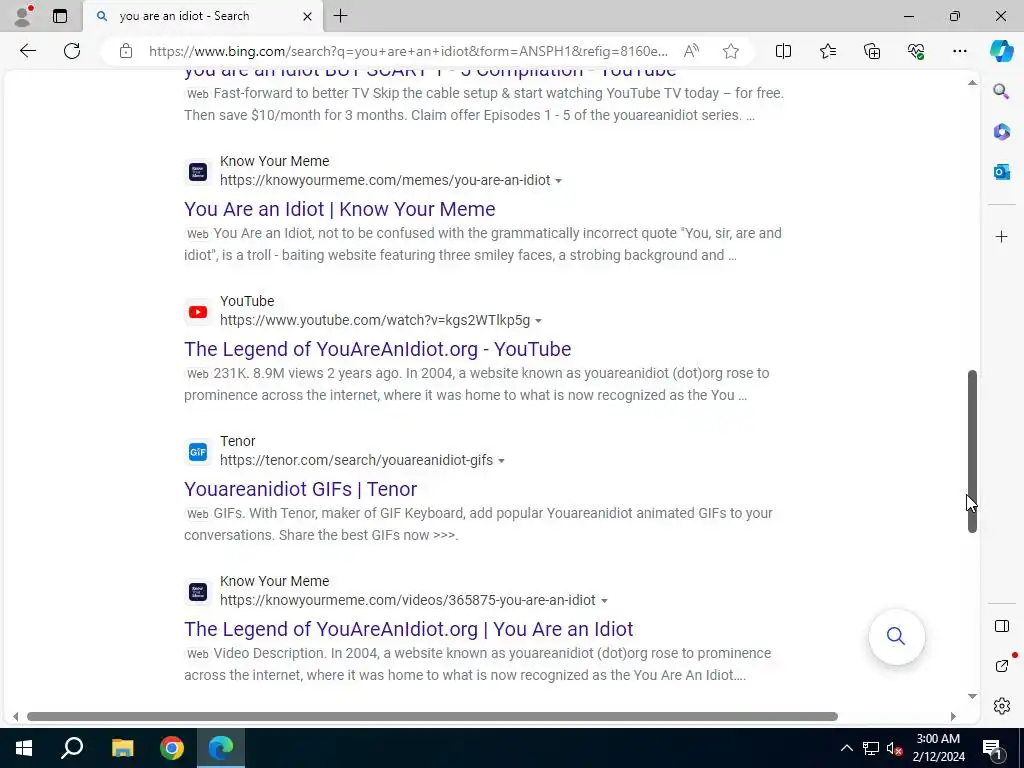Open 'Youareanidiot GIFs | Tenor' link
1024x768 pixels.
pyautogui.click(x=300, y=488)
